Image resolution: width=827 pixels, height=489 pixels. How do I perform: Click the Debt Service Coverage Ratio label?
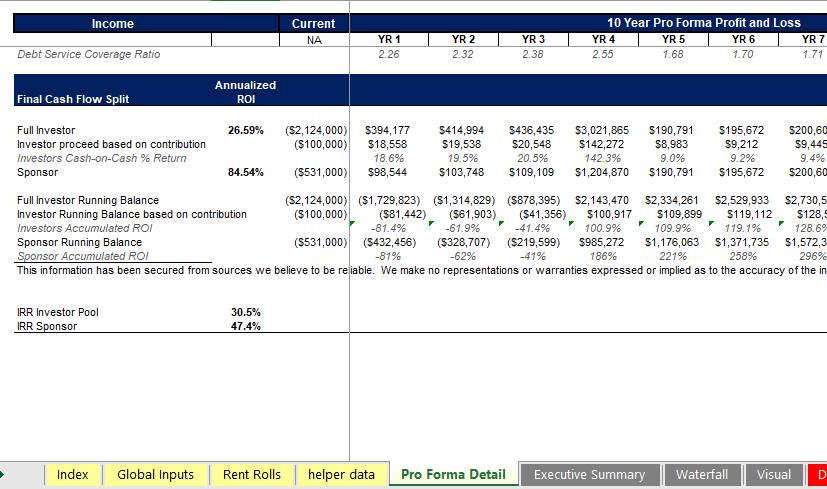pyautogui.click(x=89, y=54)
